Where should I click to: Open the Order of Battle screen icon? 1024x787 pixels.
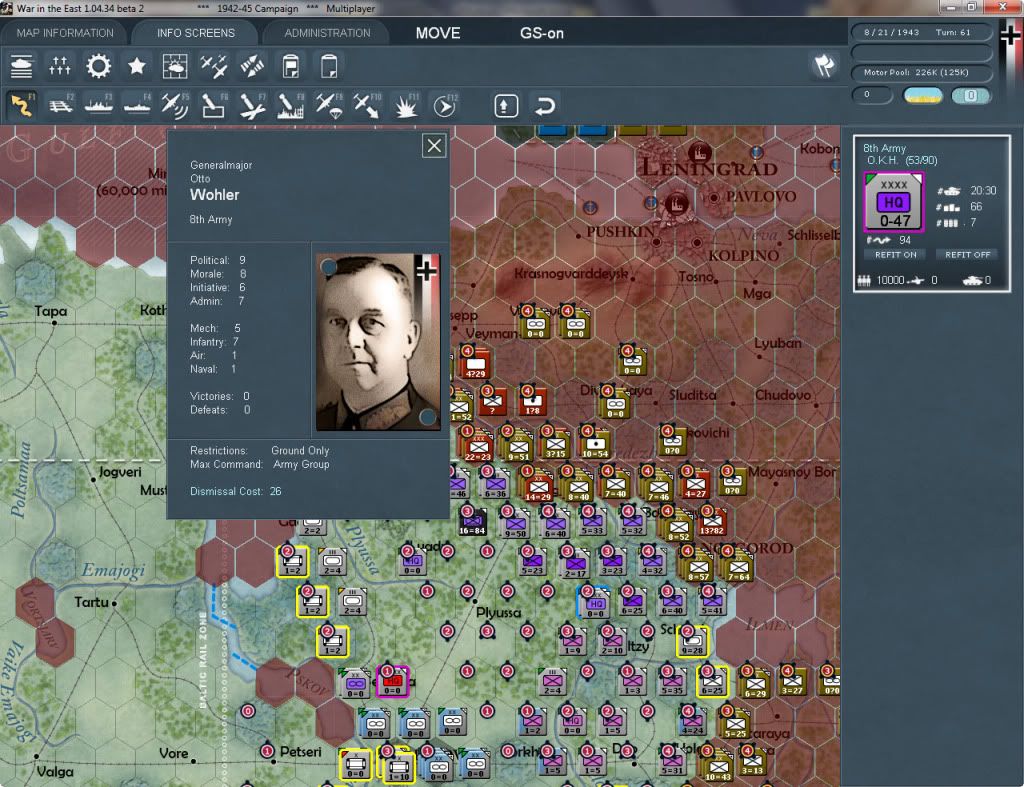(x=22, y=66)
